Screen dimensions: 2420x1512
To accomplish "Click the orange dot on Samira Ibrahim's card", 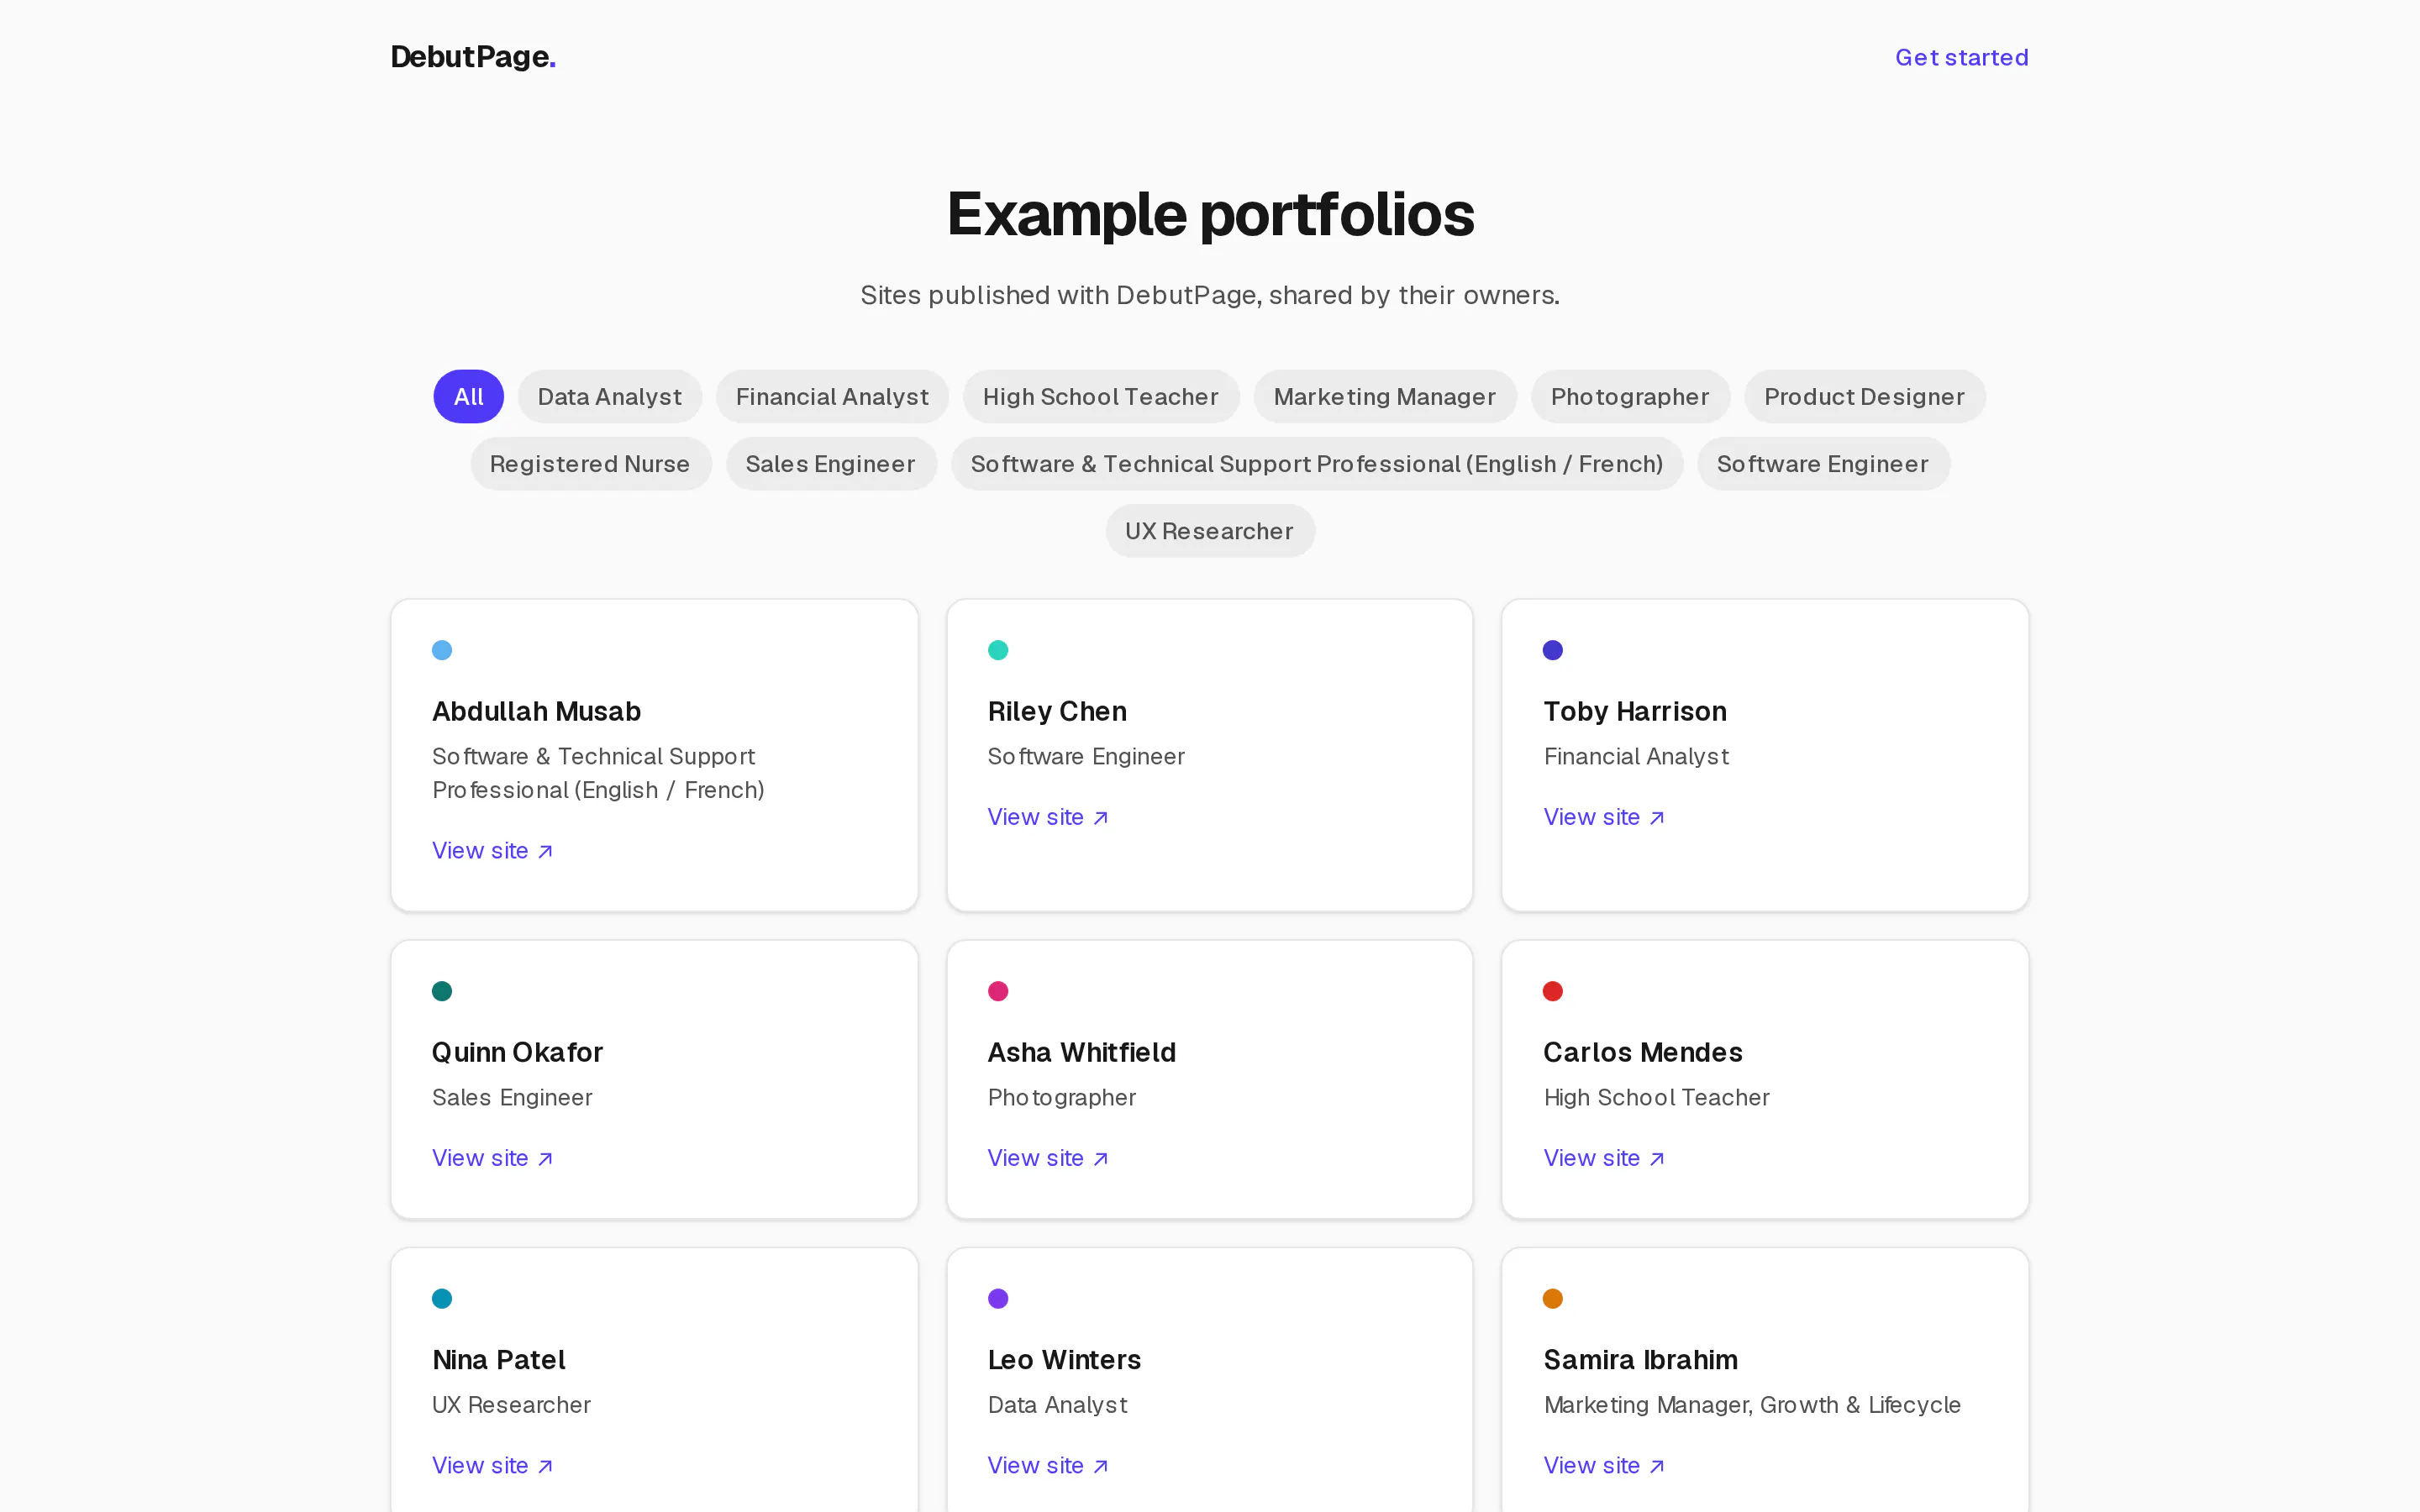I will pos(1553,1298).
